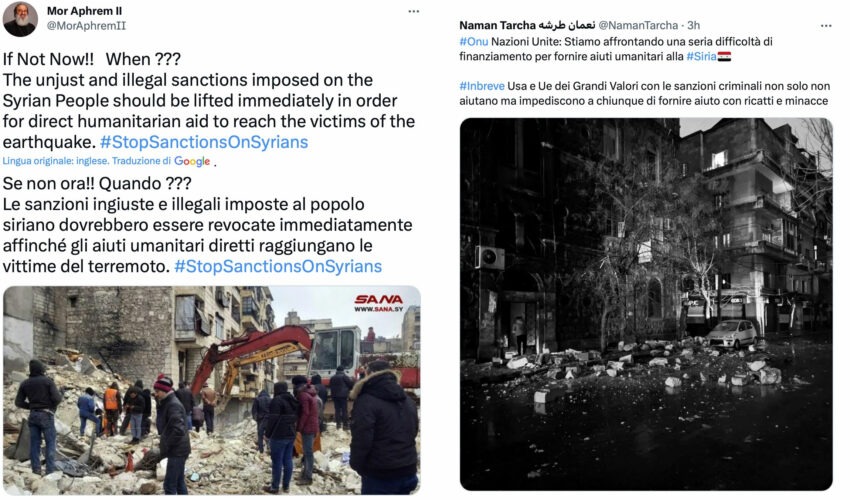Click the Mor Aphrem II display name
Viewport: 850px width, 500px height.
pos(84,11)
